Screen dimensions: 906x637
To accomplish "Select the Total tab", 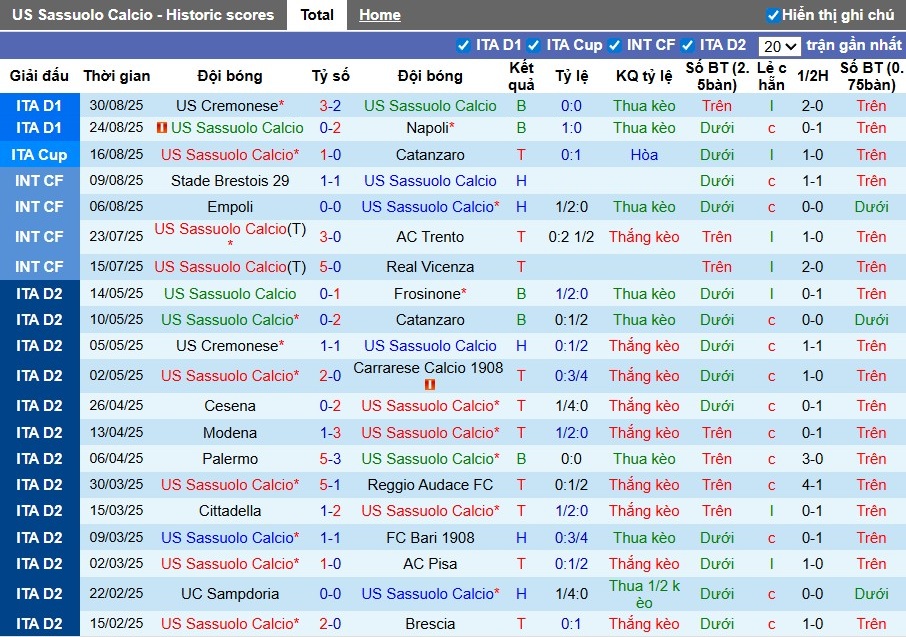I will 317,15.
